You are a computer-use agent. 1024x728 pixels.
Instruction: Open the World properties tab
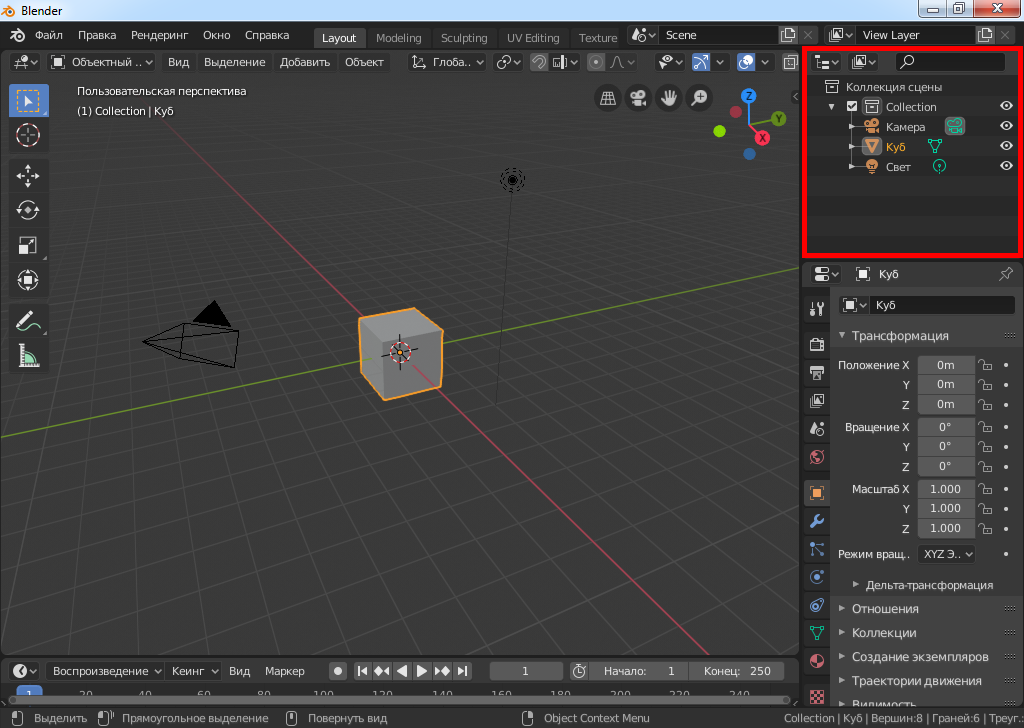pyautogui.click(x=817, y=457)
